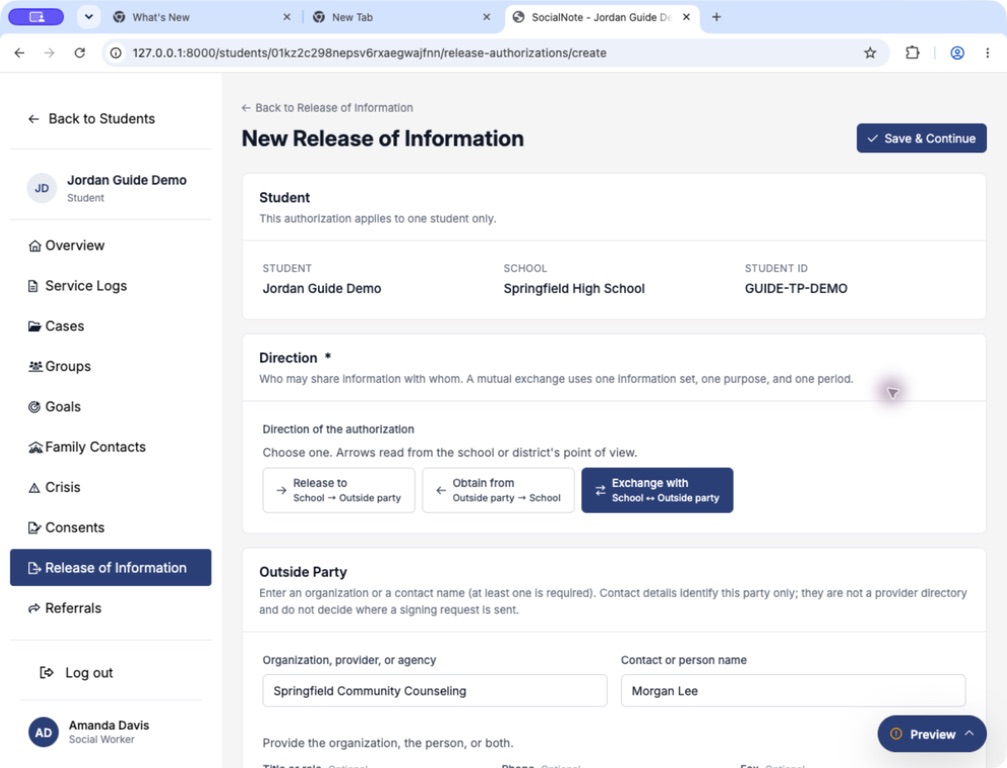Open the extensions puzzle icon

(x=912, y=53)
